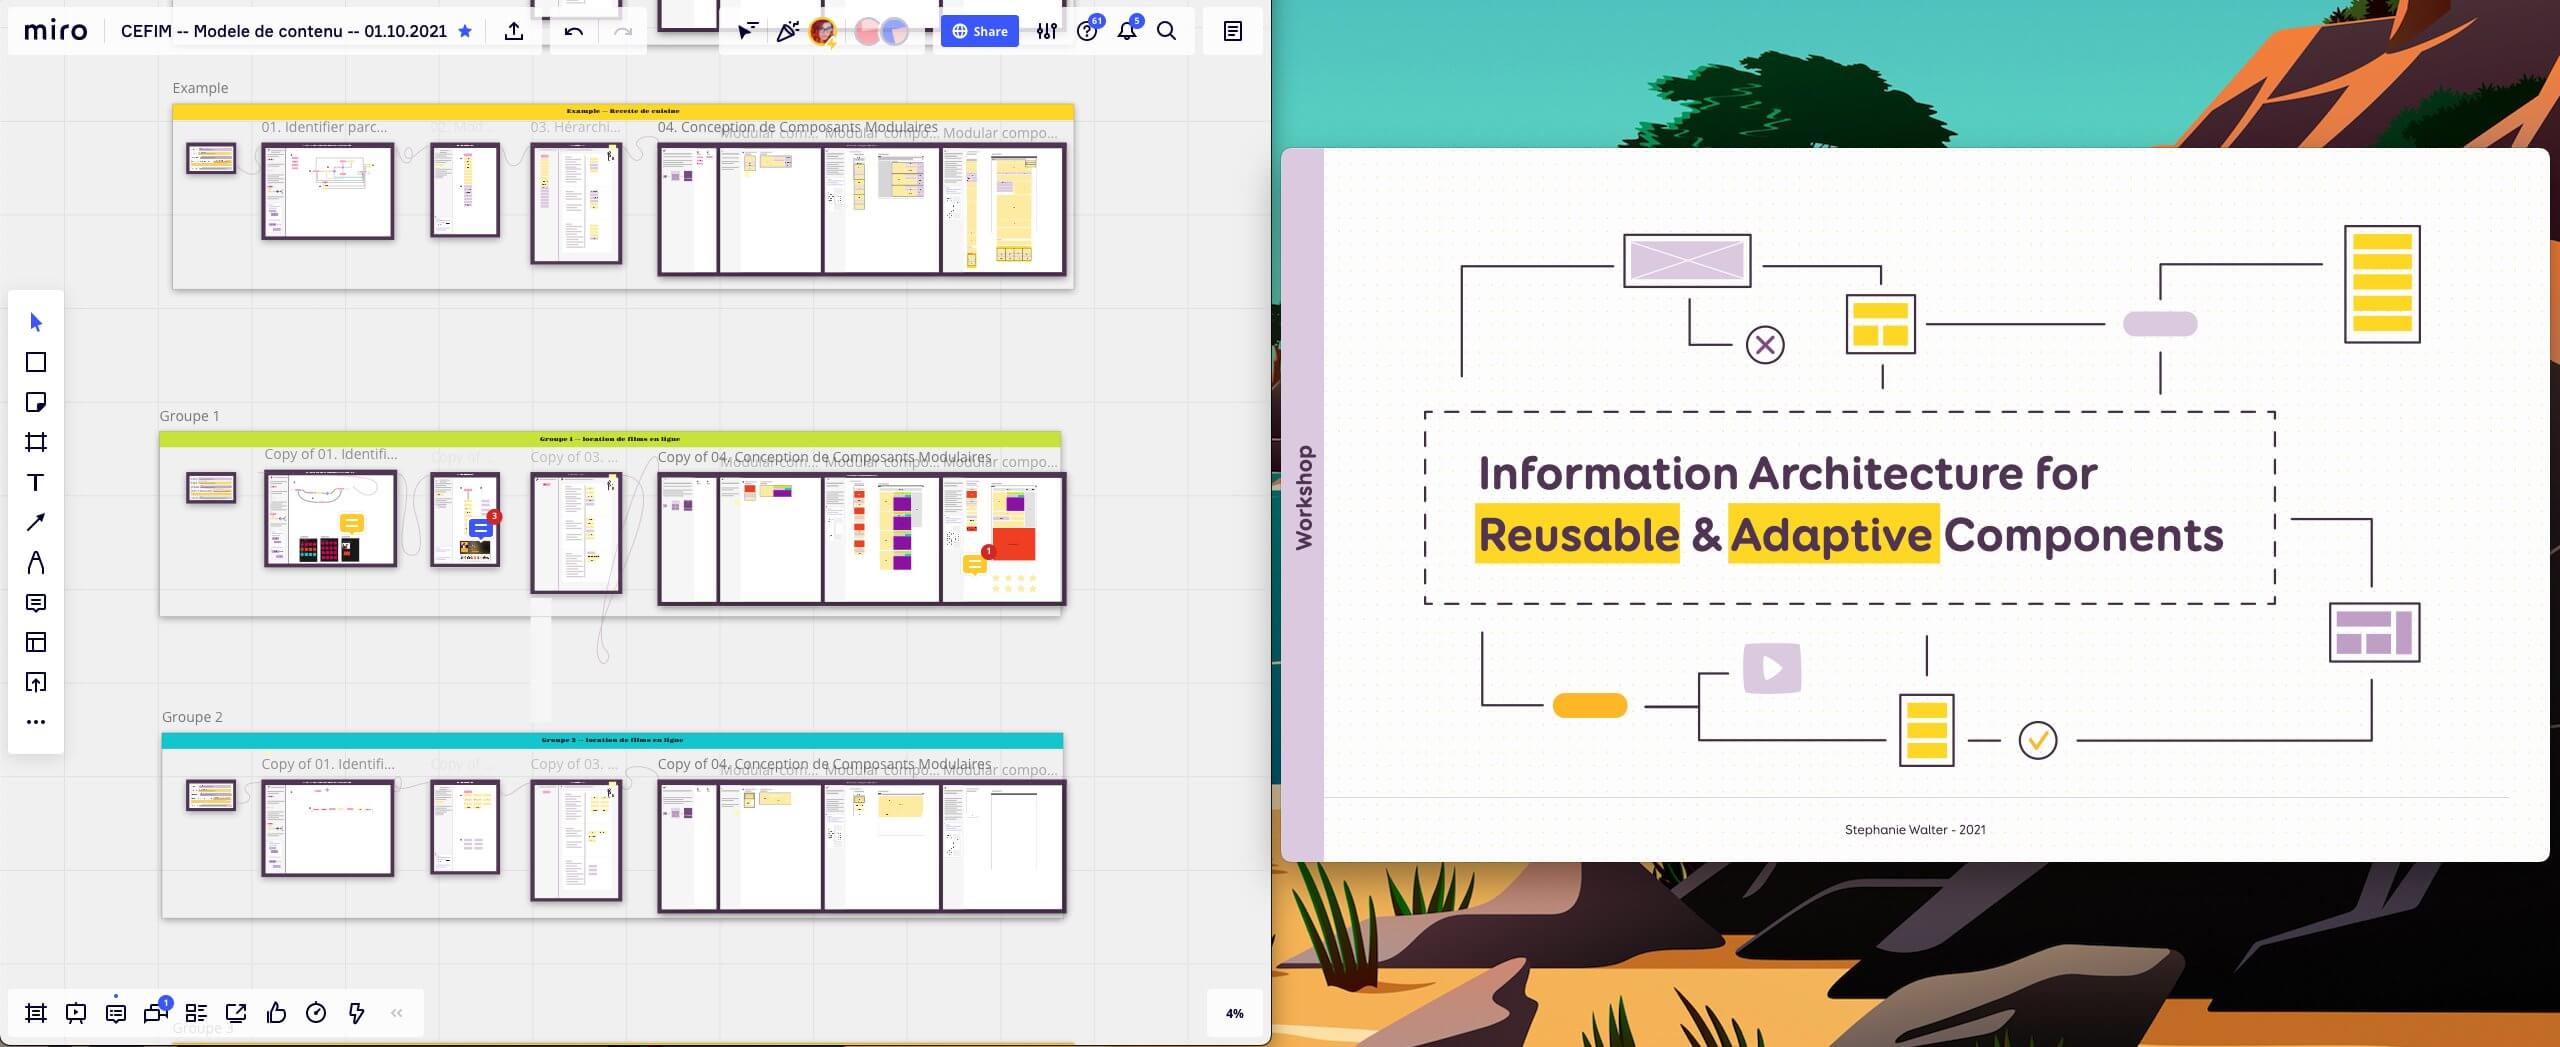Viewport: 2560px width, 1047px height.
Task: Toggle the reactions party popper
Action: click(787, 31)
